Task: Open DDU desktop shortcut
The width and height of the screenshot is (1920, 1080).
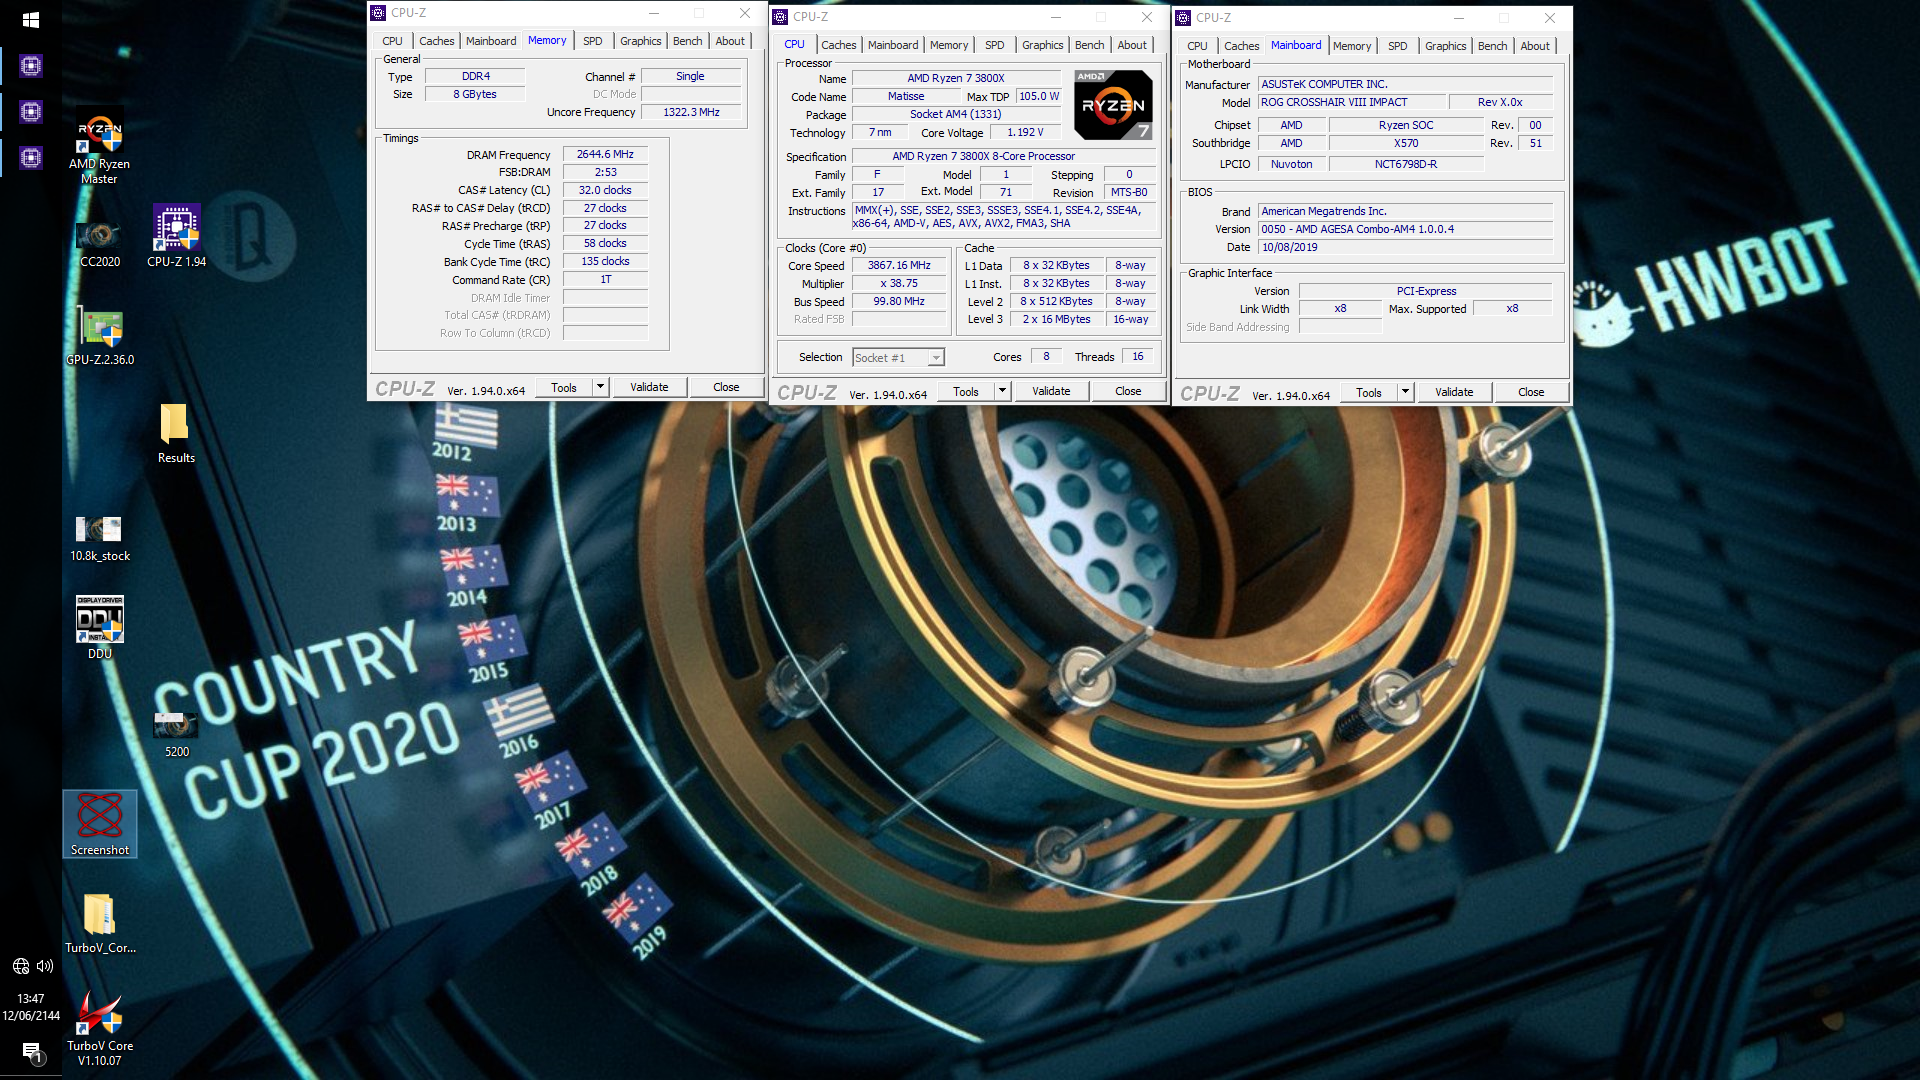Action: (x=99, y=627)
